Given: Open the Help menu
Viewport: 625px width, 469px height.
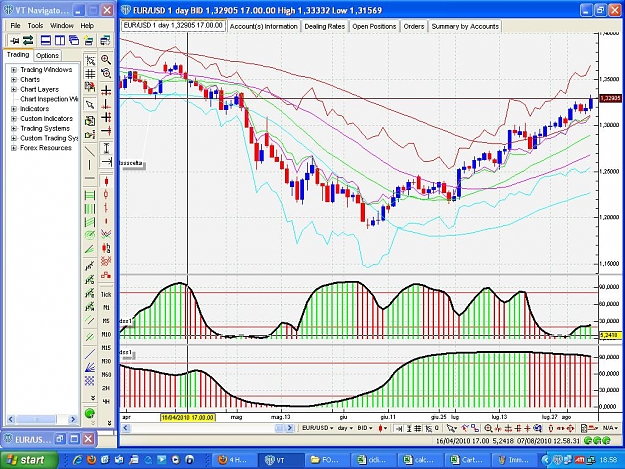Looking at the screenshot, I should pyautogui.click(x=87, y=26).
